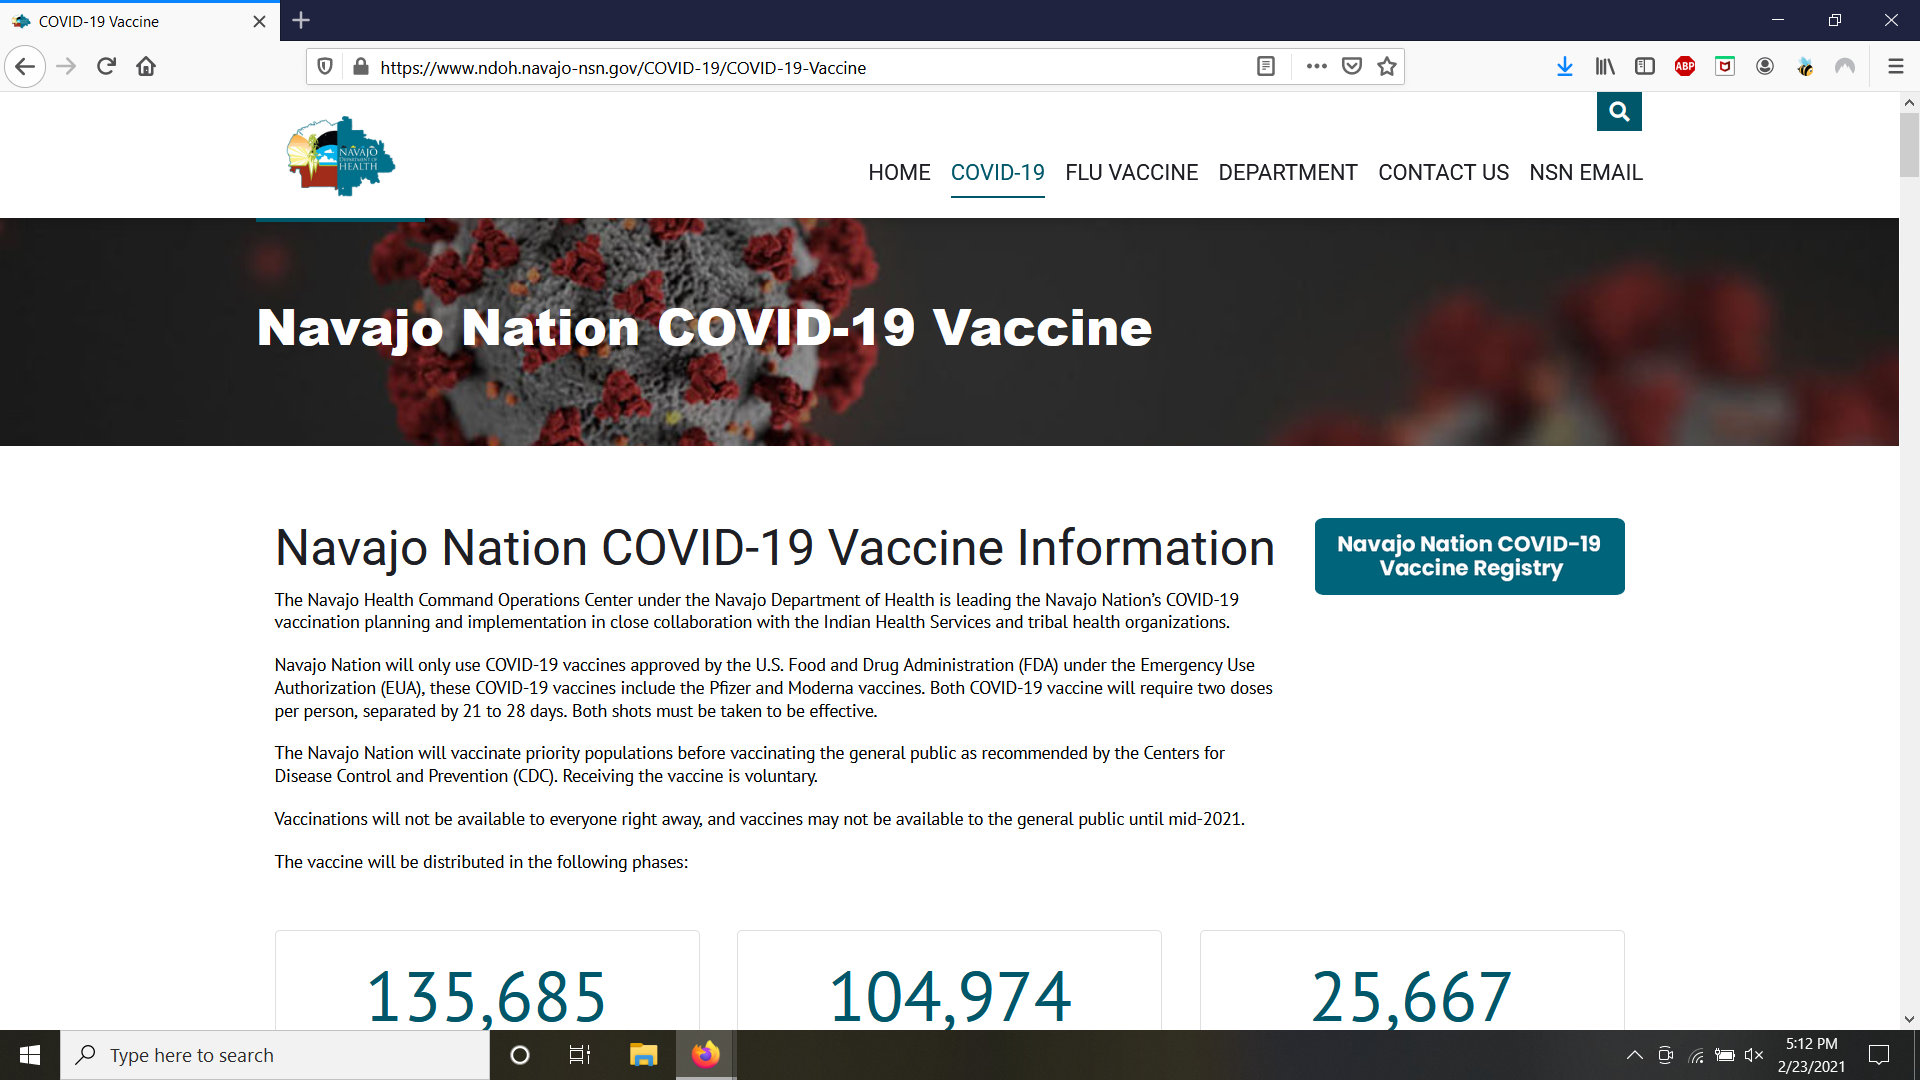Expand Firefox hamburger application menu
This screenshot has width=1920, height=1080.
click(1895, 66)
